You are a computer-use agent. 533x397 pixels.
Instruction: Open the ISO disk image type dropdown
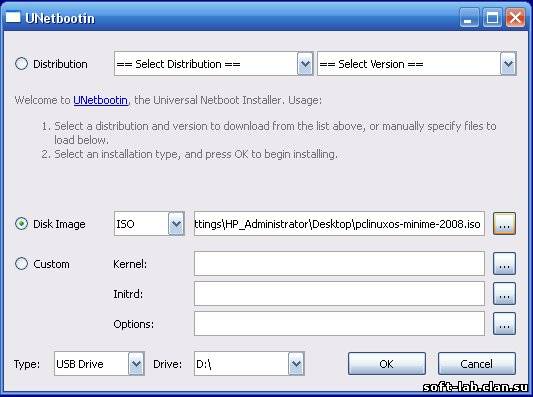tap(149, 224)
